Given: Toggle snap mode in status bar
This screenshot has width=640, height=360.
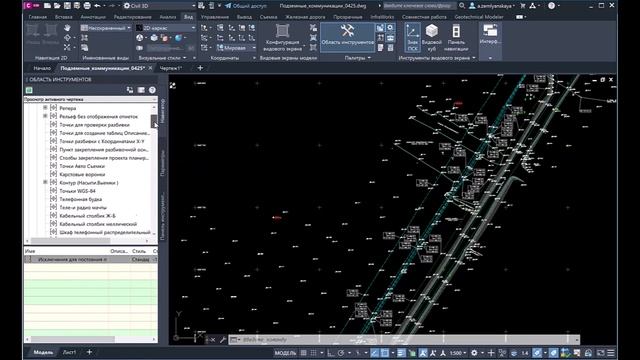Looking at the screenshot, I should point(313,353).
